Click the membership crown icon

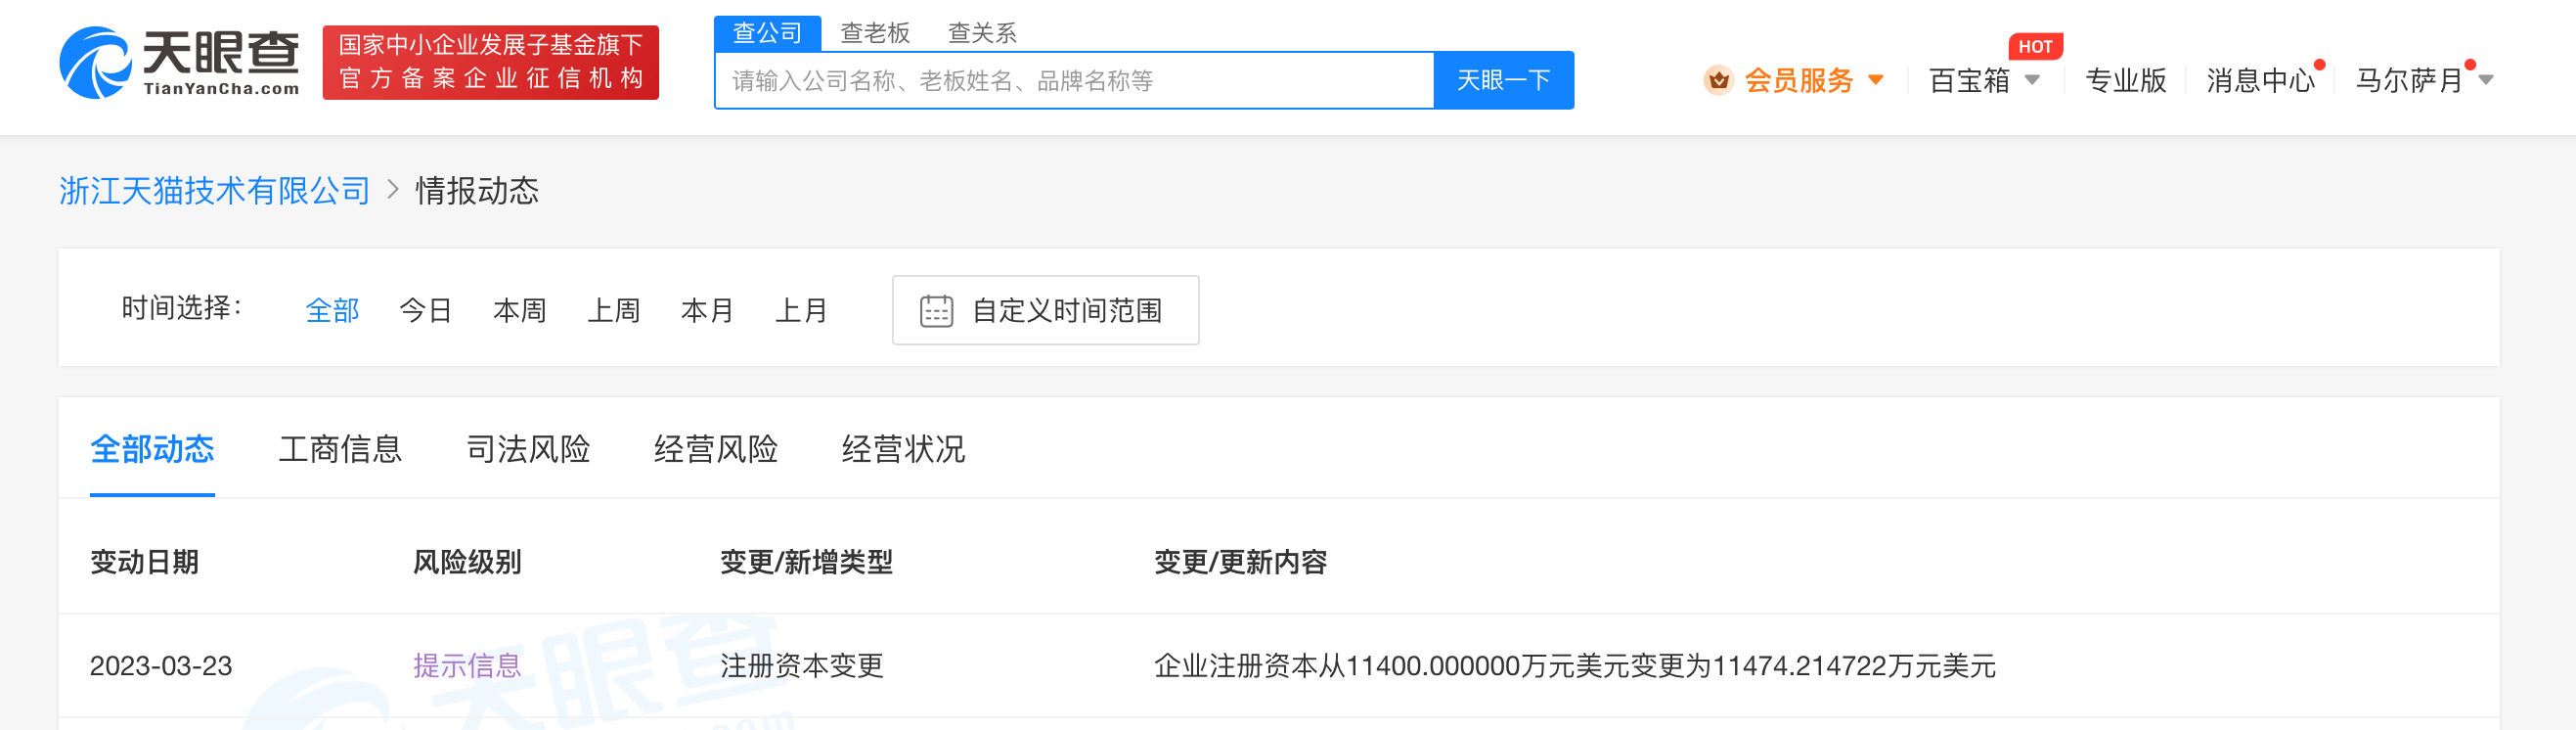point(1718,80)
